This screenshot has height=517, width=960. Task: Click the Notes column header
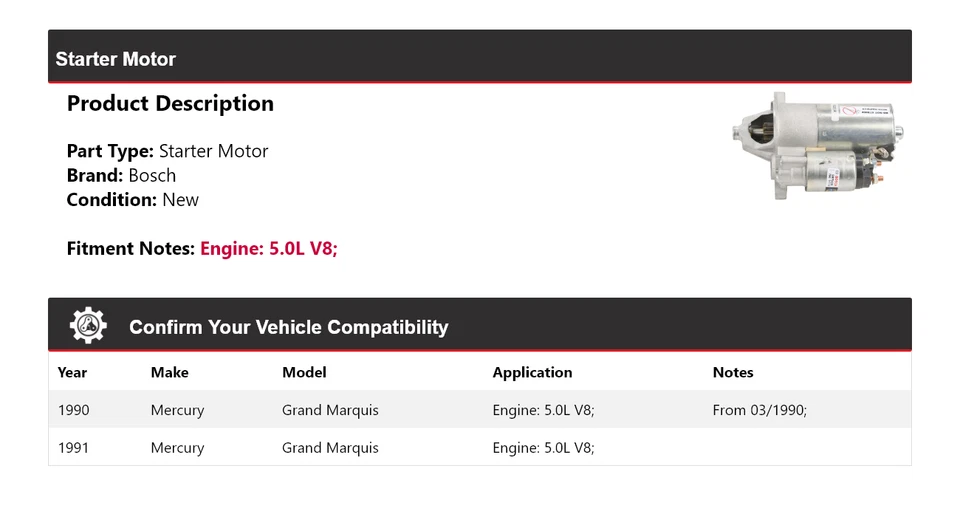point(733,372)
